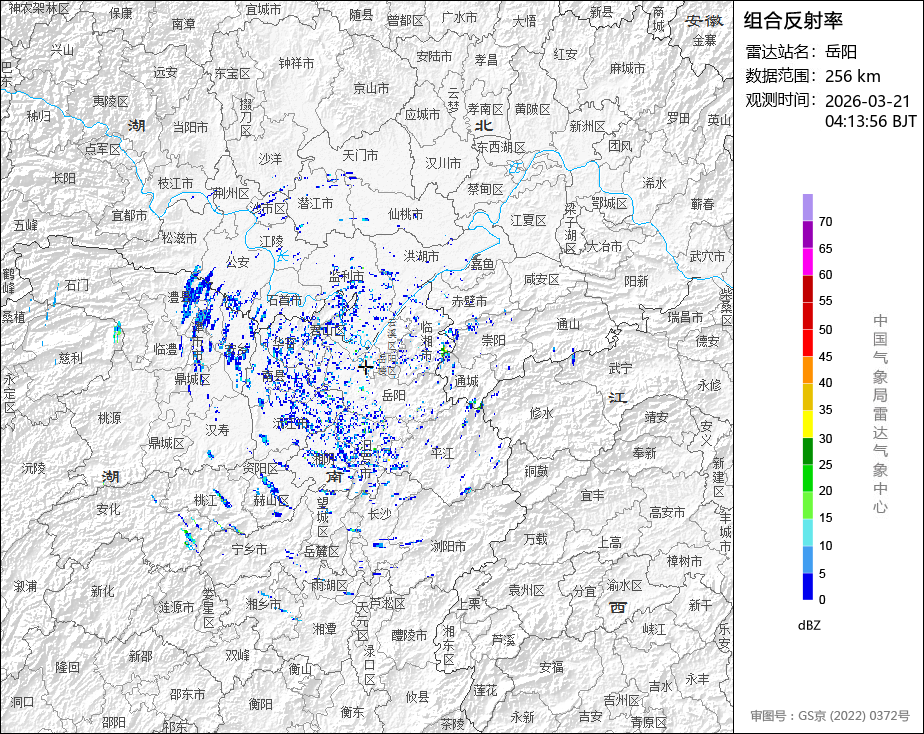Click the 组合反射率 title

coord(793,21)
